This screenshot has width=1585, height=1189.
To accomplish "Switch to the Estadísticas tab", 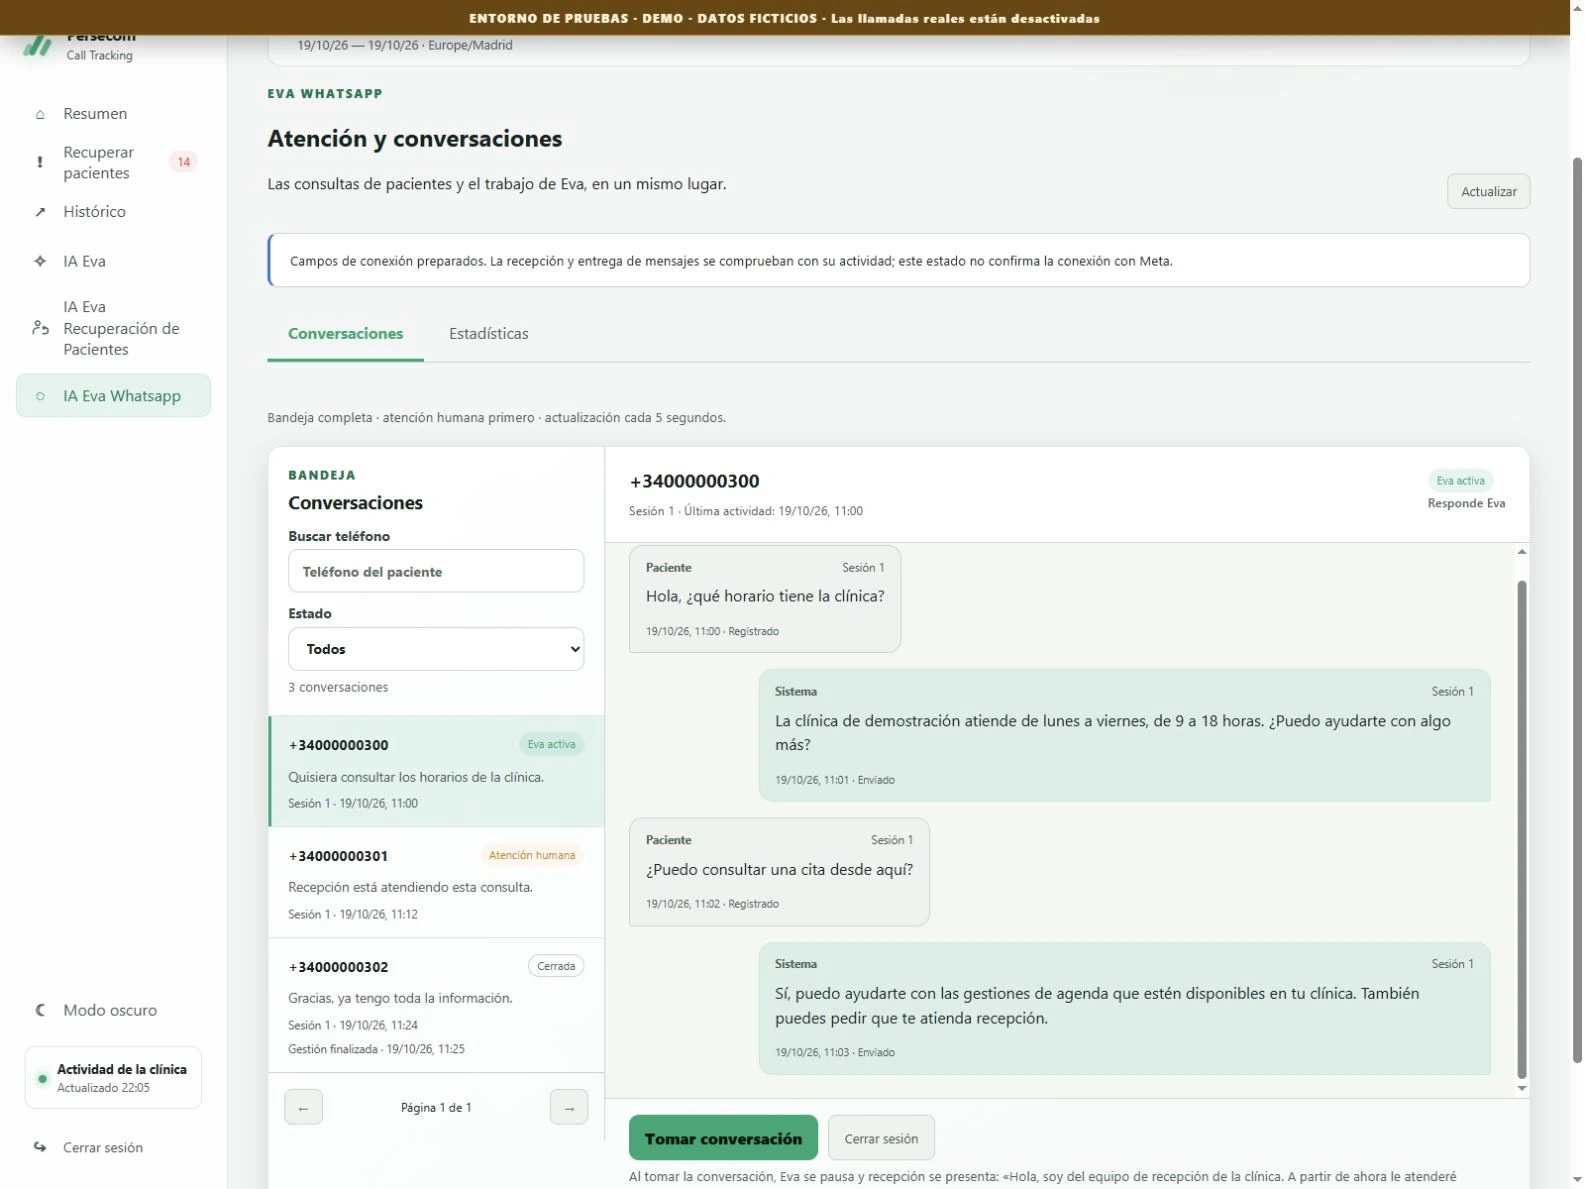I will (488, 334).
